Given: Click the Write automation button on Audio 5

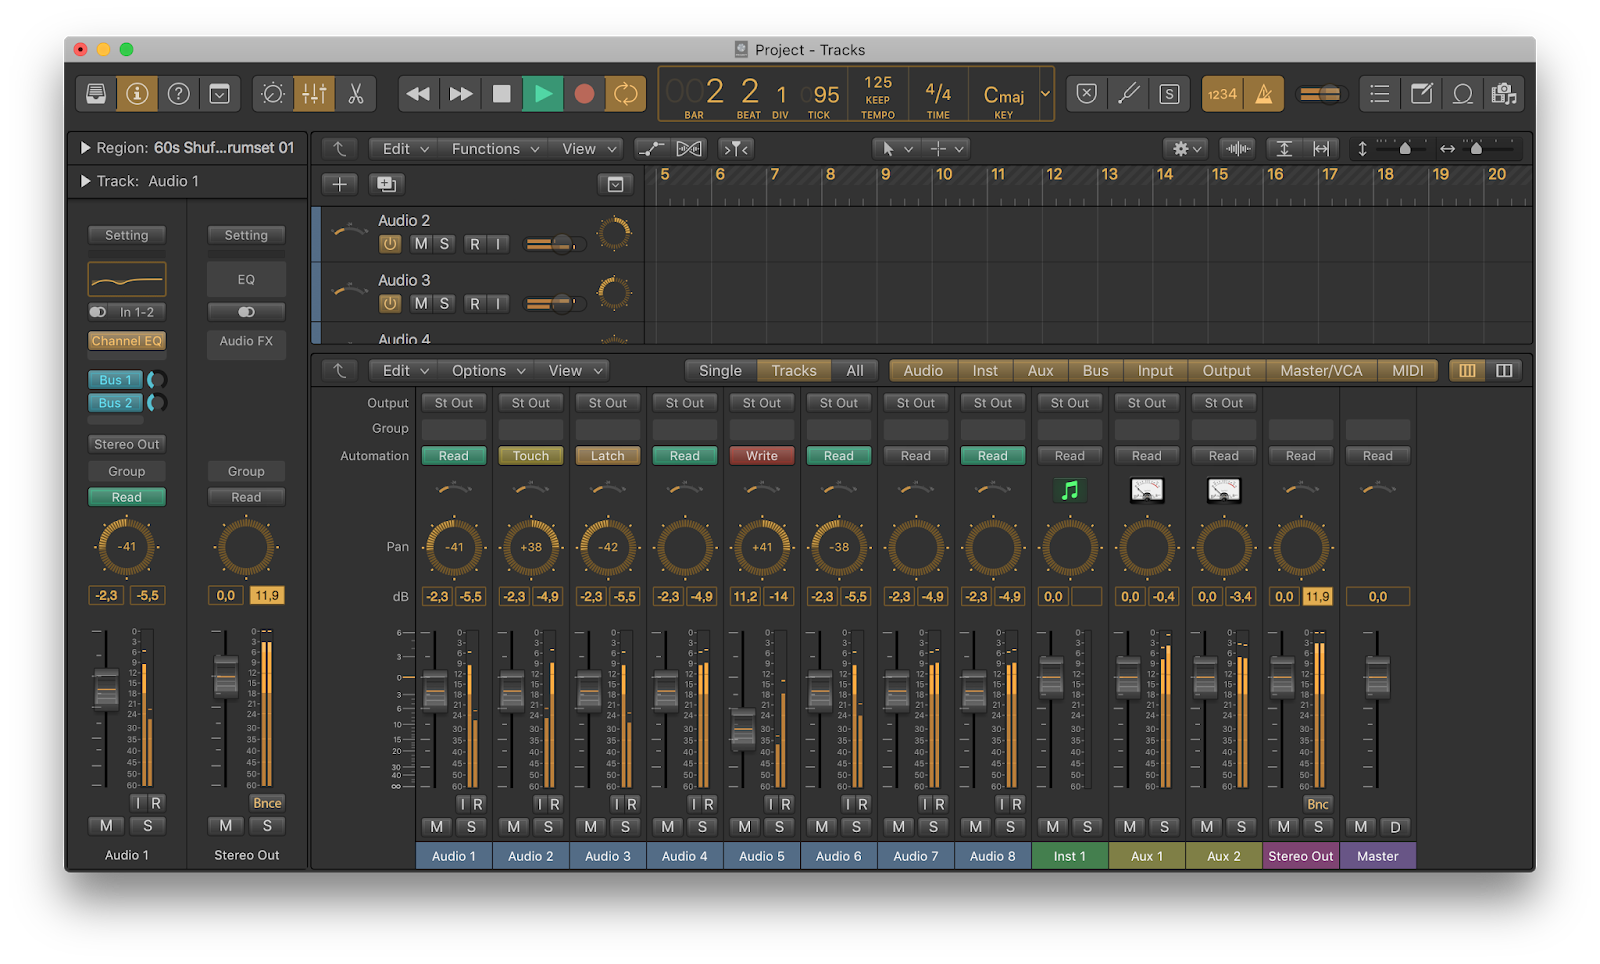Looking at the screenshot, I should 762,456.
